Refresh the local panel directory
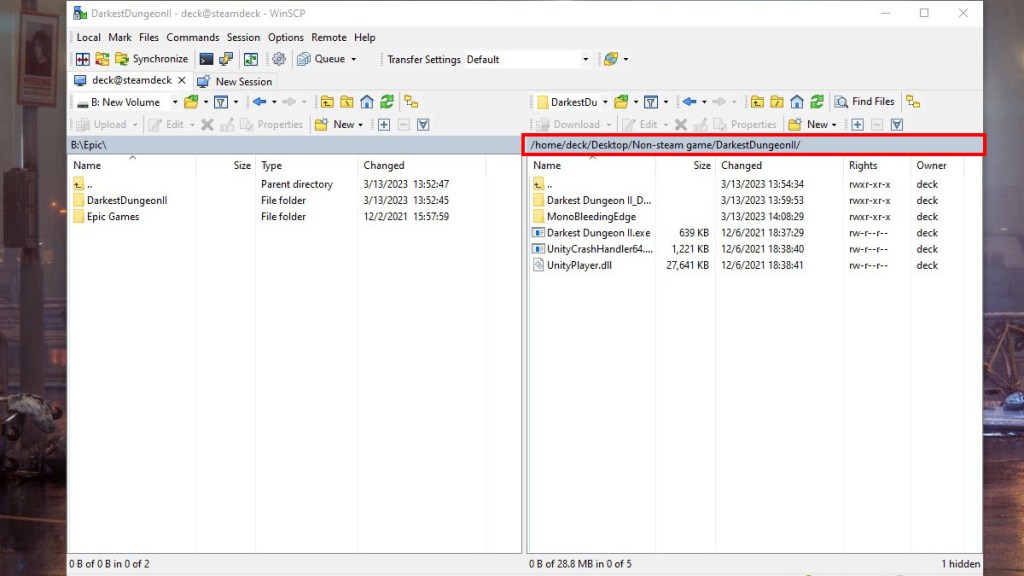Screen dimensions: 1024x576 [386, 102]
